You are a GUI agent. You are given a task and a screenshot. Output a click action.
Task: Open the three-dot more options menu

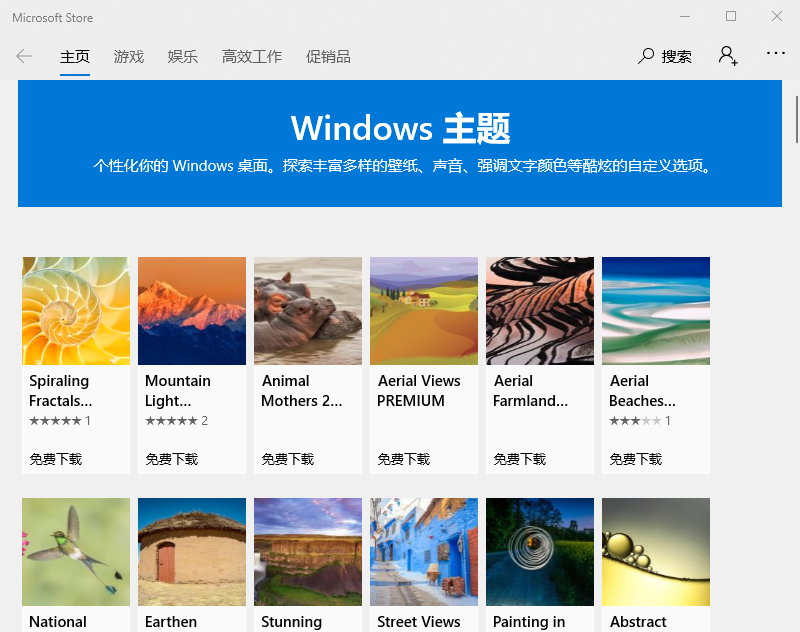tap(776, 54)
